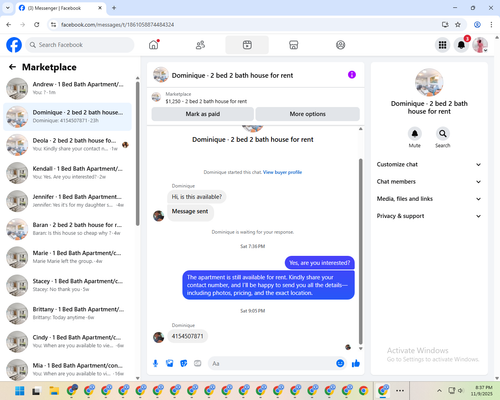Open View buyer profile link
The height and width of the screenshot is (400, 500).
tap(282, 172)
